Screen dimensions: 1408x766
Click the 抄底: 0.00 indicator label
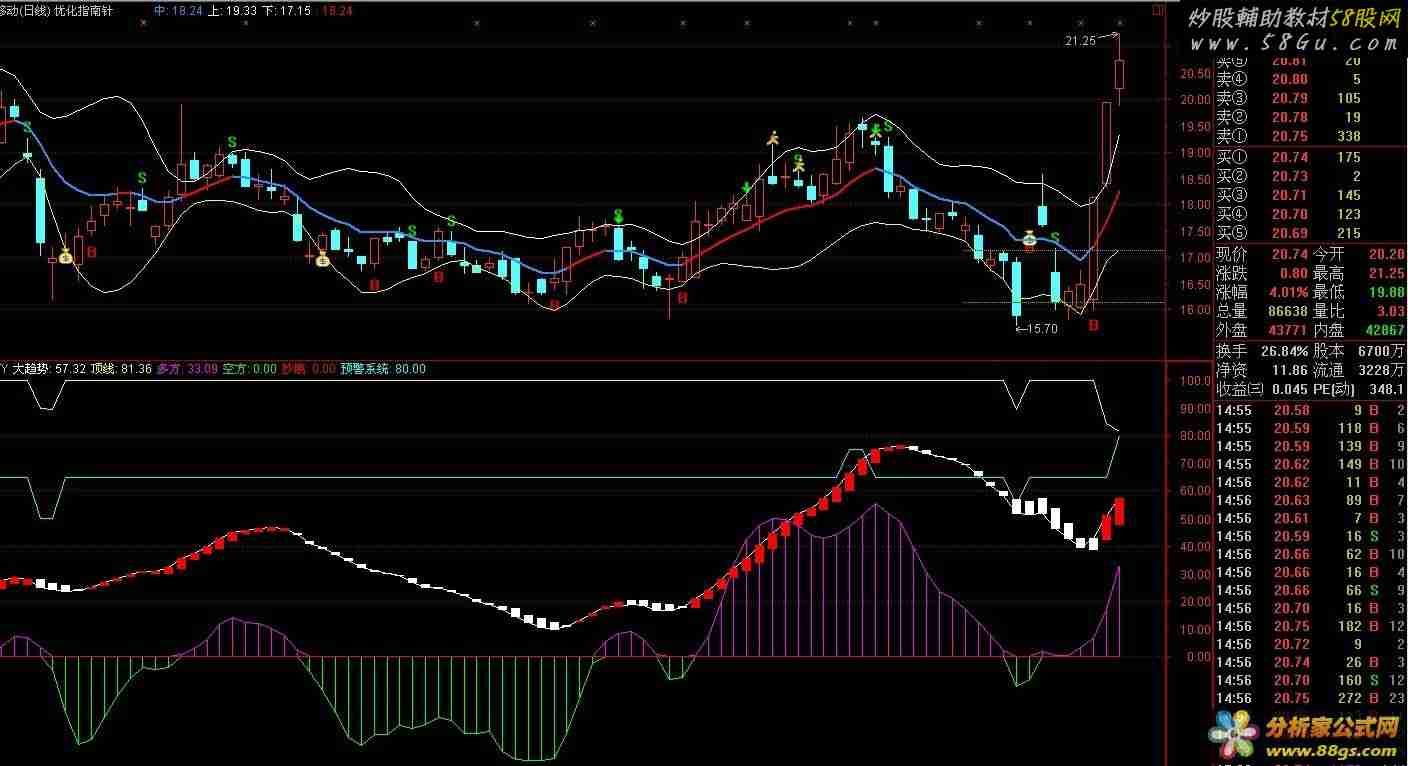[x=309, y=369]
